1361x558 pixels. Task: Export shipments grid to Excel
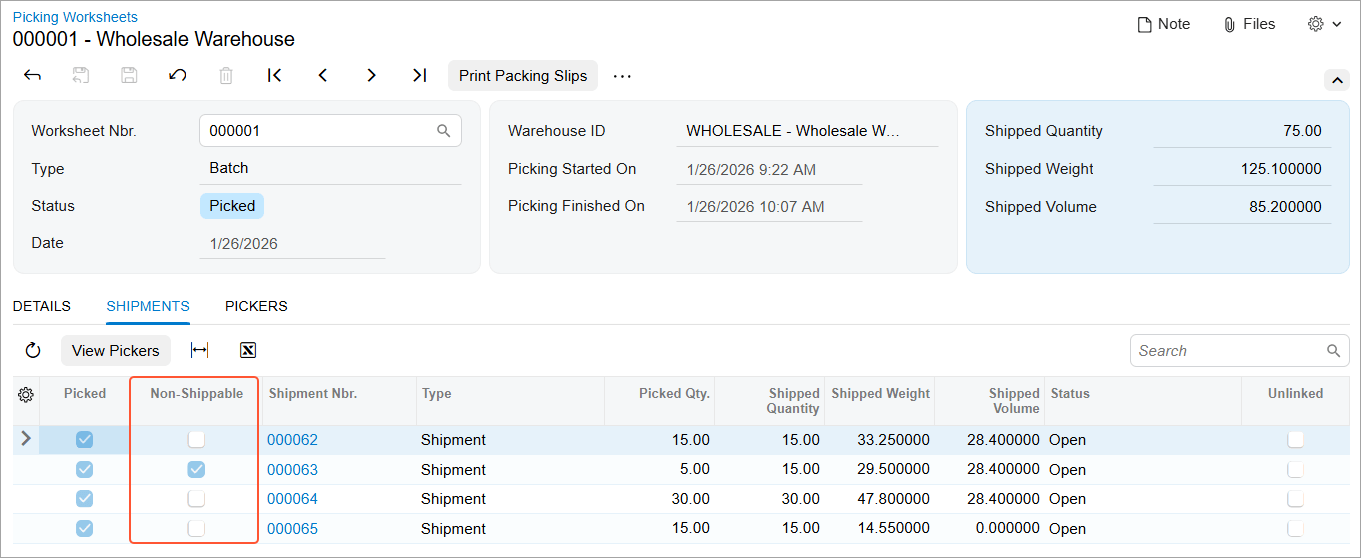tap(248, 351)
